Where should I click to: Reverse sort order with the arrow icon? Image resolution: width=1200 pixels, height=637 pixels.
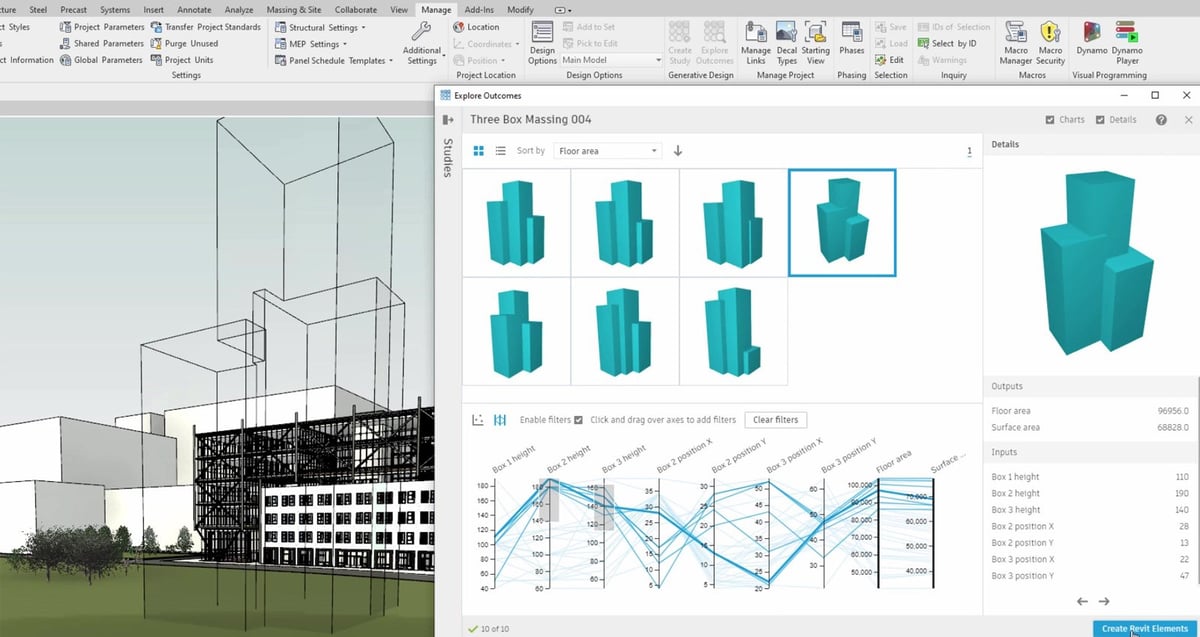tap(678, 151)
